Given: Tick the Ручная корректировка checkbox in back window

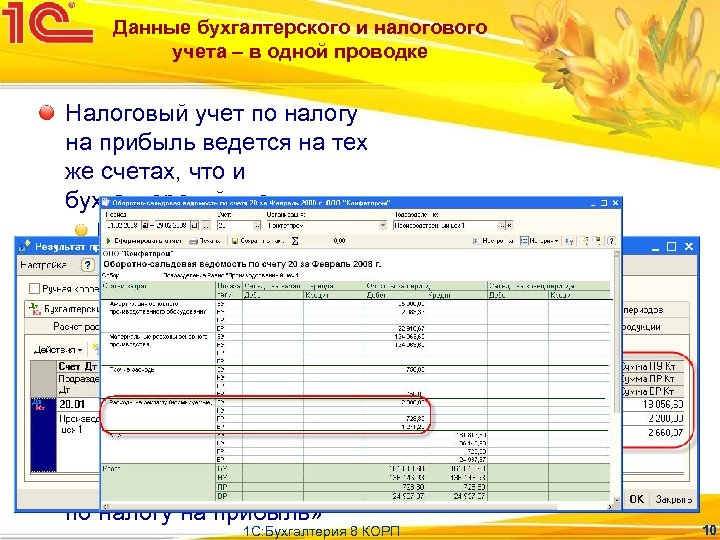Looking at the screenshot, I should [x=34, y=288].
